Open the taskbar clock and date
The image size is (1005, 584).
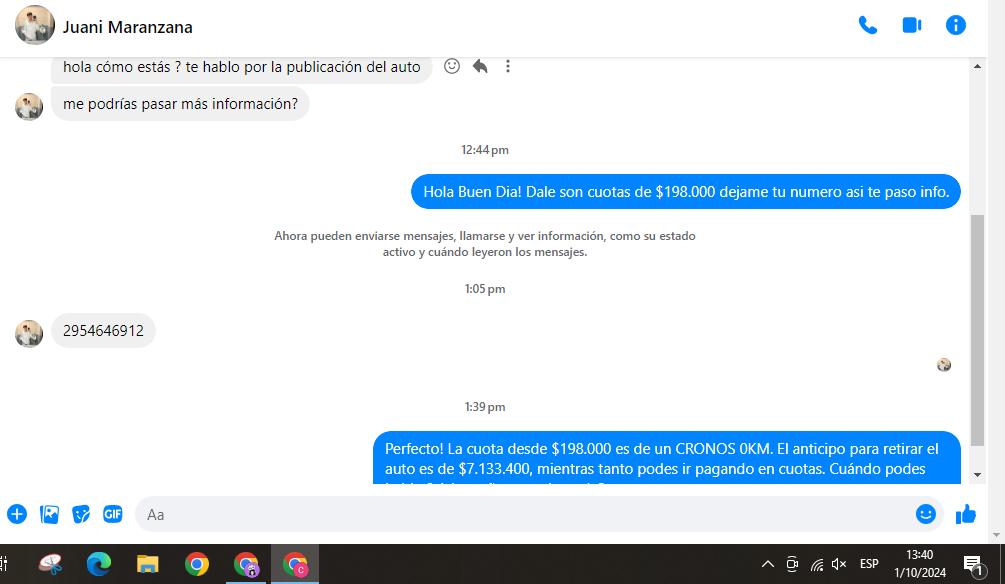pyautogui.click(x=920, y=564)
